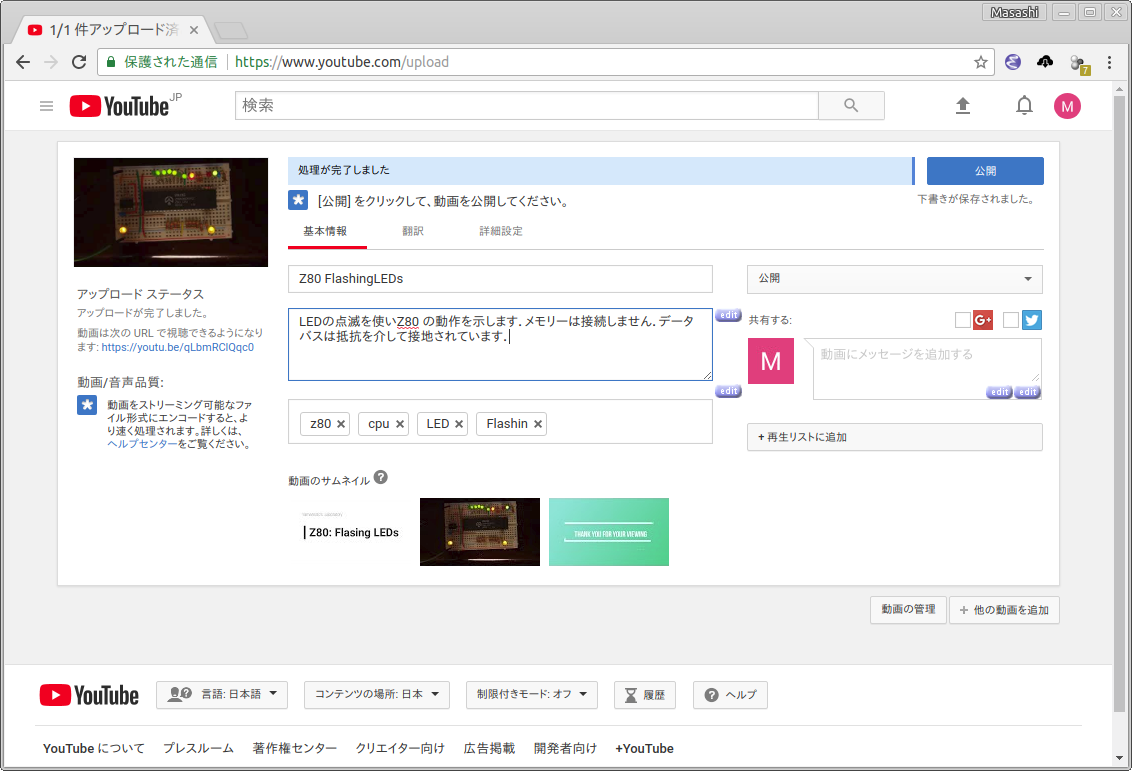Close the upload browser tab
1132x771 pixels.
193,30
